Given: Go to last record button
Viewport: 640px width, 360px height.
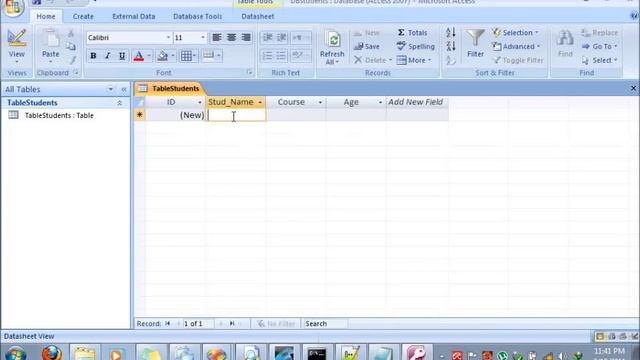Looking at the screenshot, I should [x=232, y=324].
